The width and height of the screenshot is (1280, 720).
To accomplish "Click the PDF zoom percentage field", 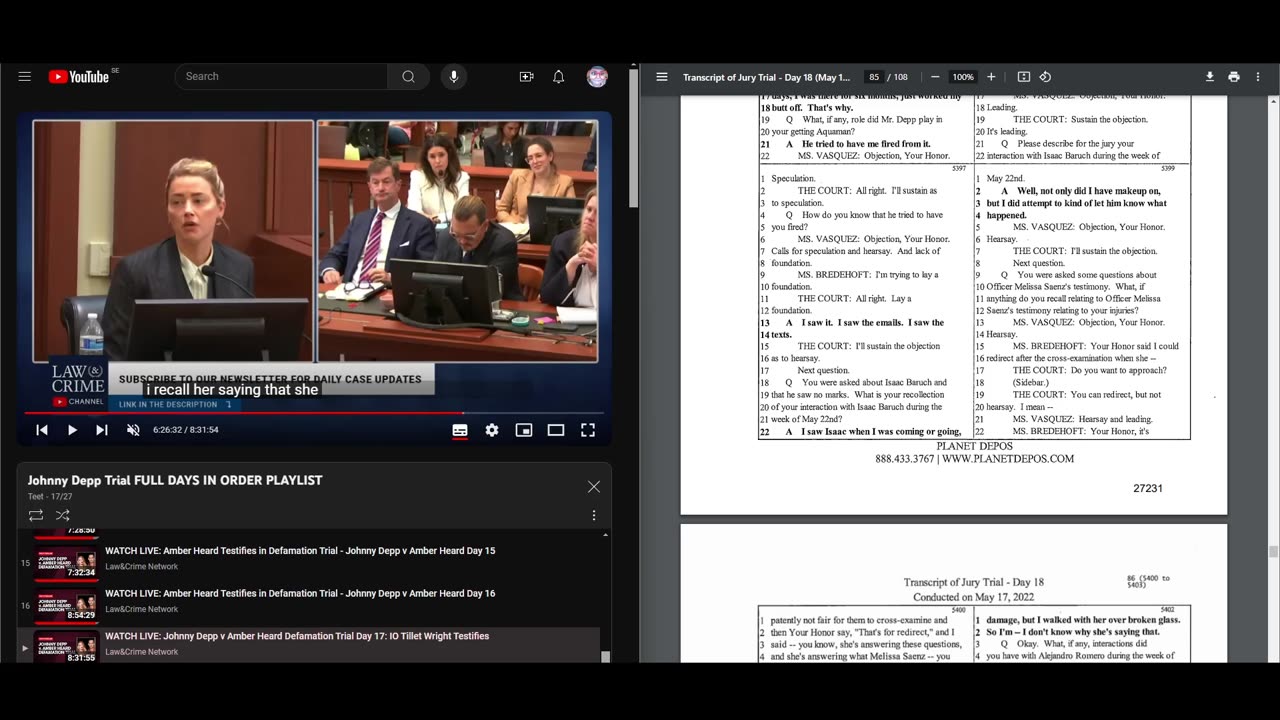I will click(x=963, y=77).
